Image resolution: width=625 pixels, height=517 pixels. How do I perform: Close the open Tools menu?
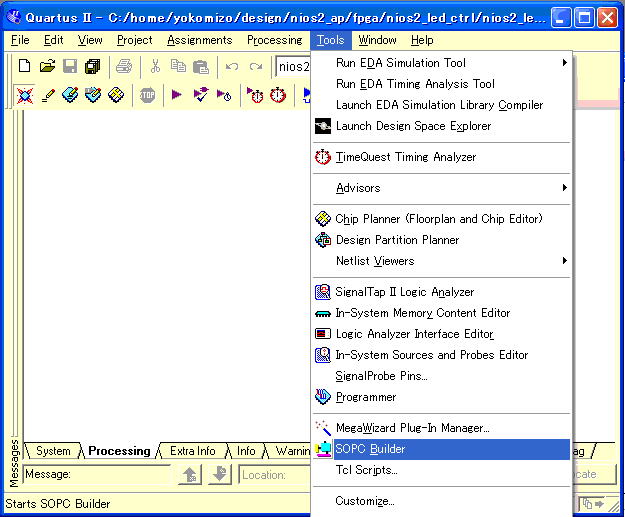coord(330,40)
